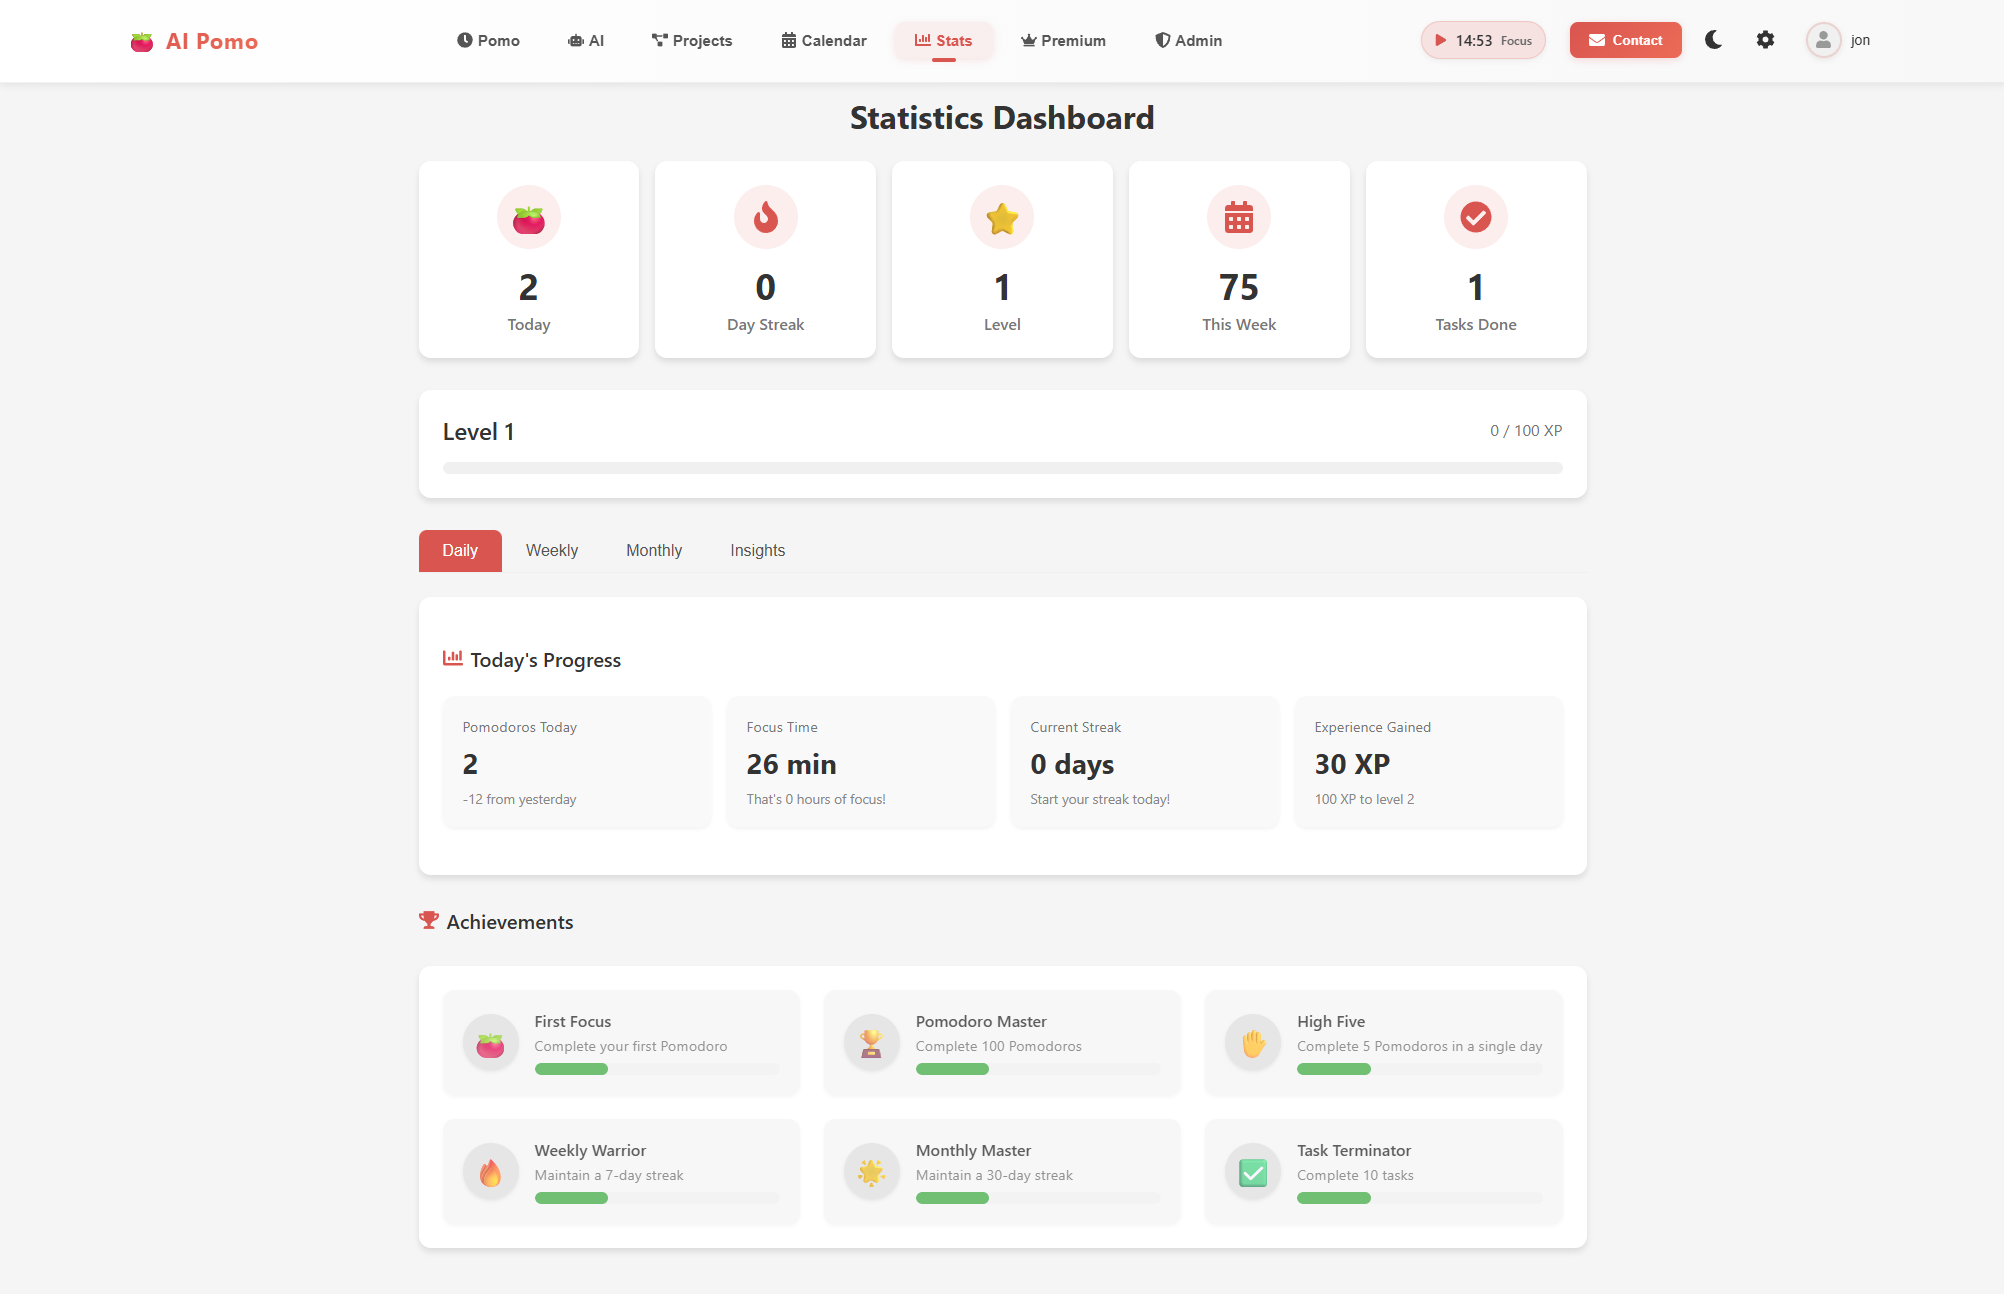
Task: Click the AI Pomo tomato logo
Action: pyautogui.click(x=142, y=42)
